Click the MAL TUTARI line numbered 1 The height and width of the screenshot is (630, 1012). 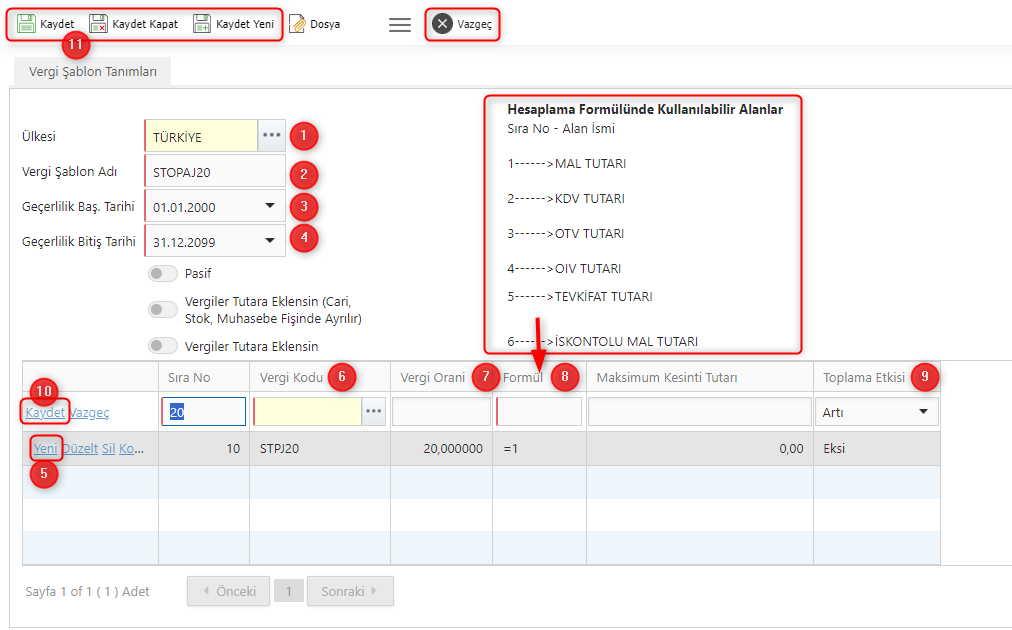pos(567,164)
